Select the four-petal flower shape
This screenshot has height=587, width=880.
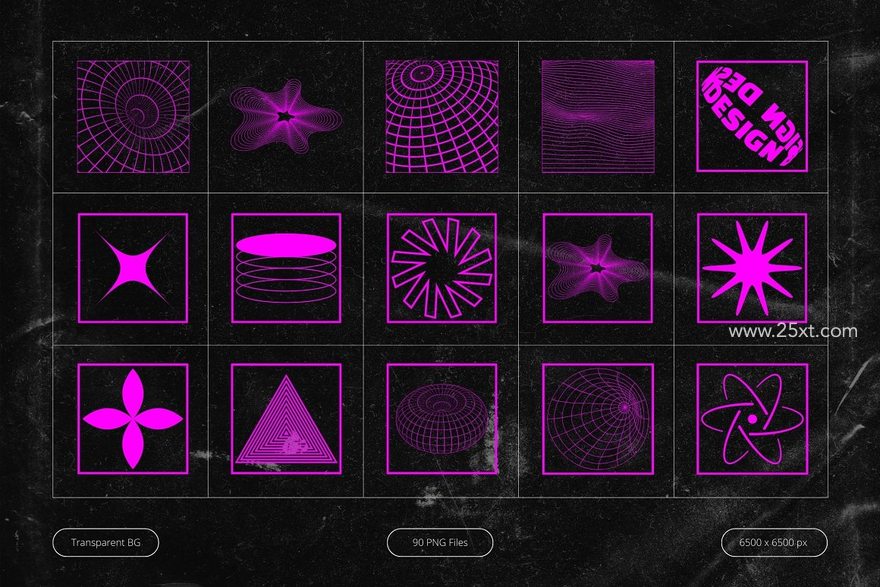[133, 419]
